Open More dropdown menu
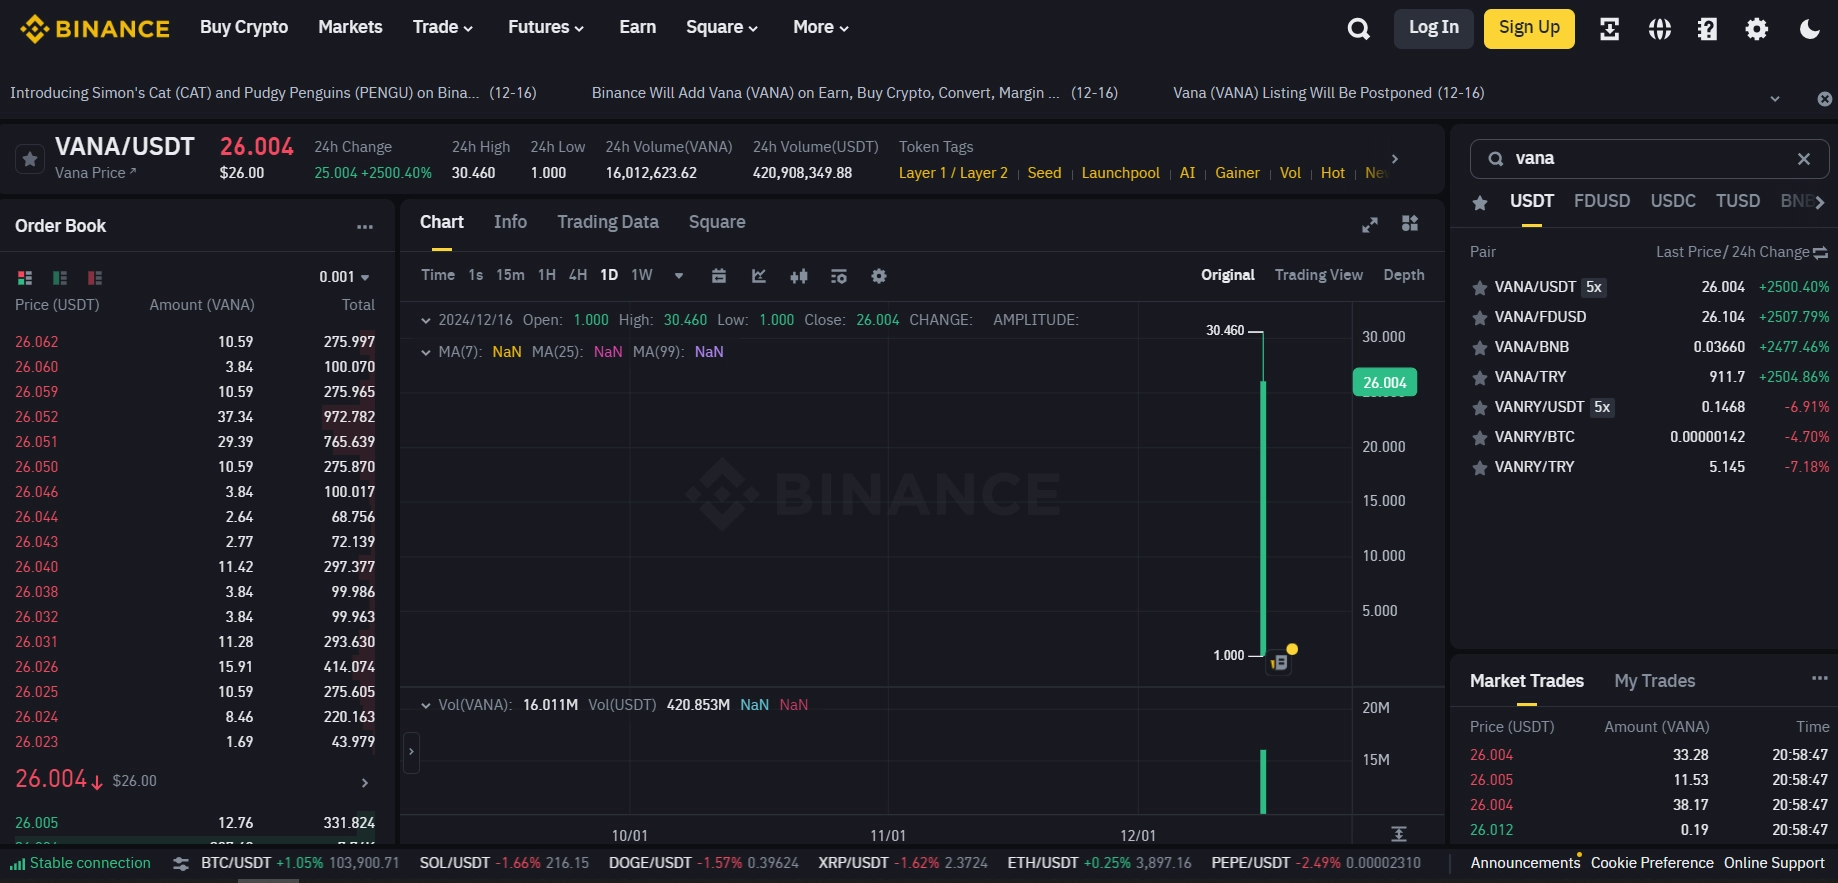The height and width of the screenshot is (883, 1838). [821, 27]
